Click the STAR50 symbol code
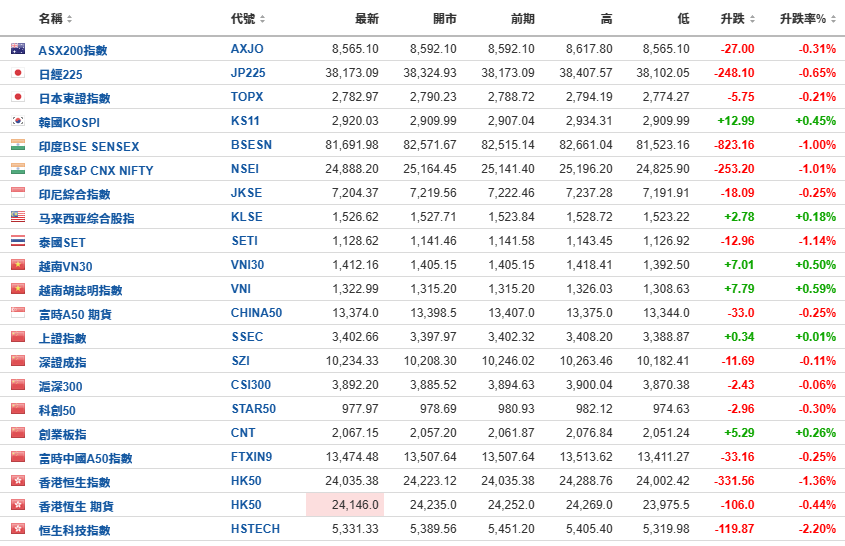The image size is (845, 546). click(253, 409)
